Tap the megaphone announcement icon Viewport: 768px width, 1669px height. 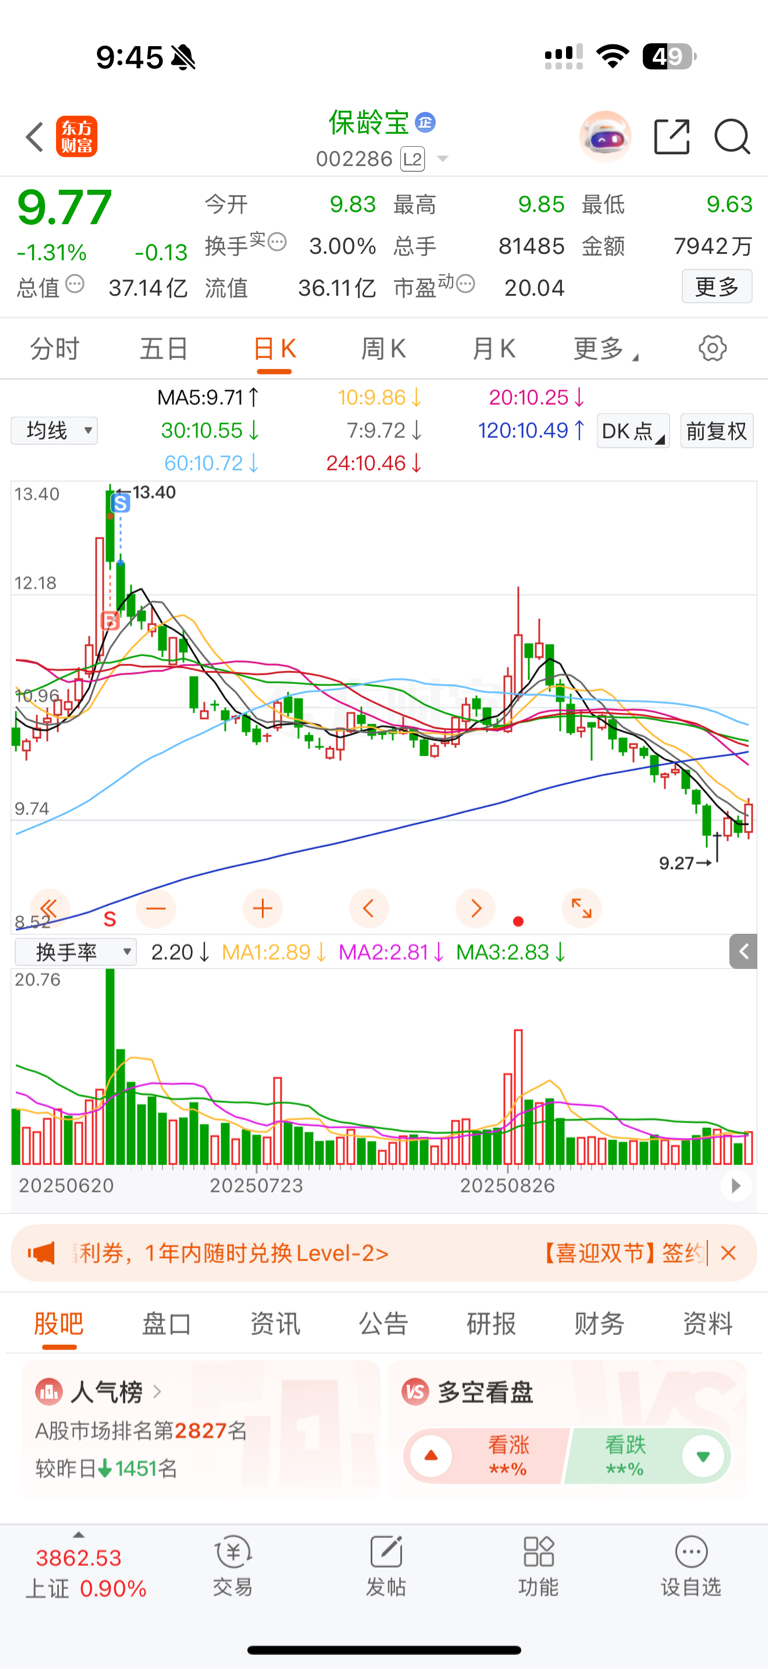[41, 1253]
